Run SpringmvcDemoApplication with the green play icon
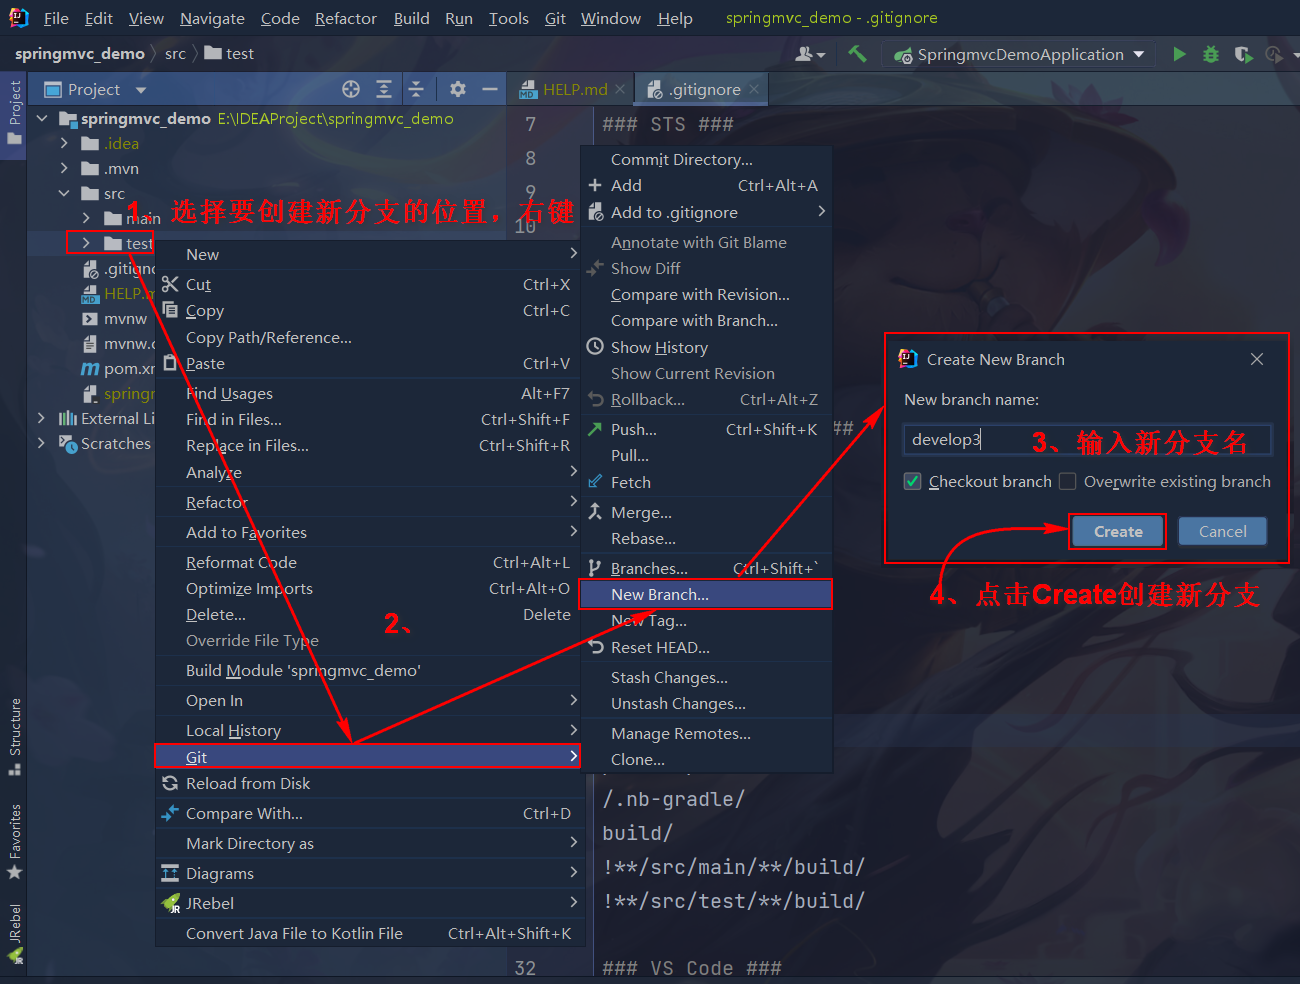This screenshot has width=1300, height=984. [x=1179, y=54]
